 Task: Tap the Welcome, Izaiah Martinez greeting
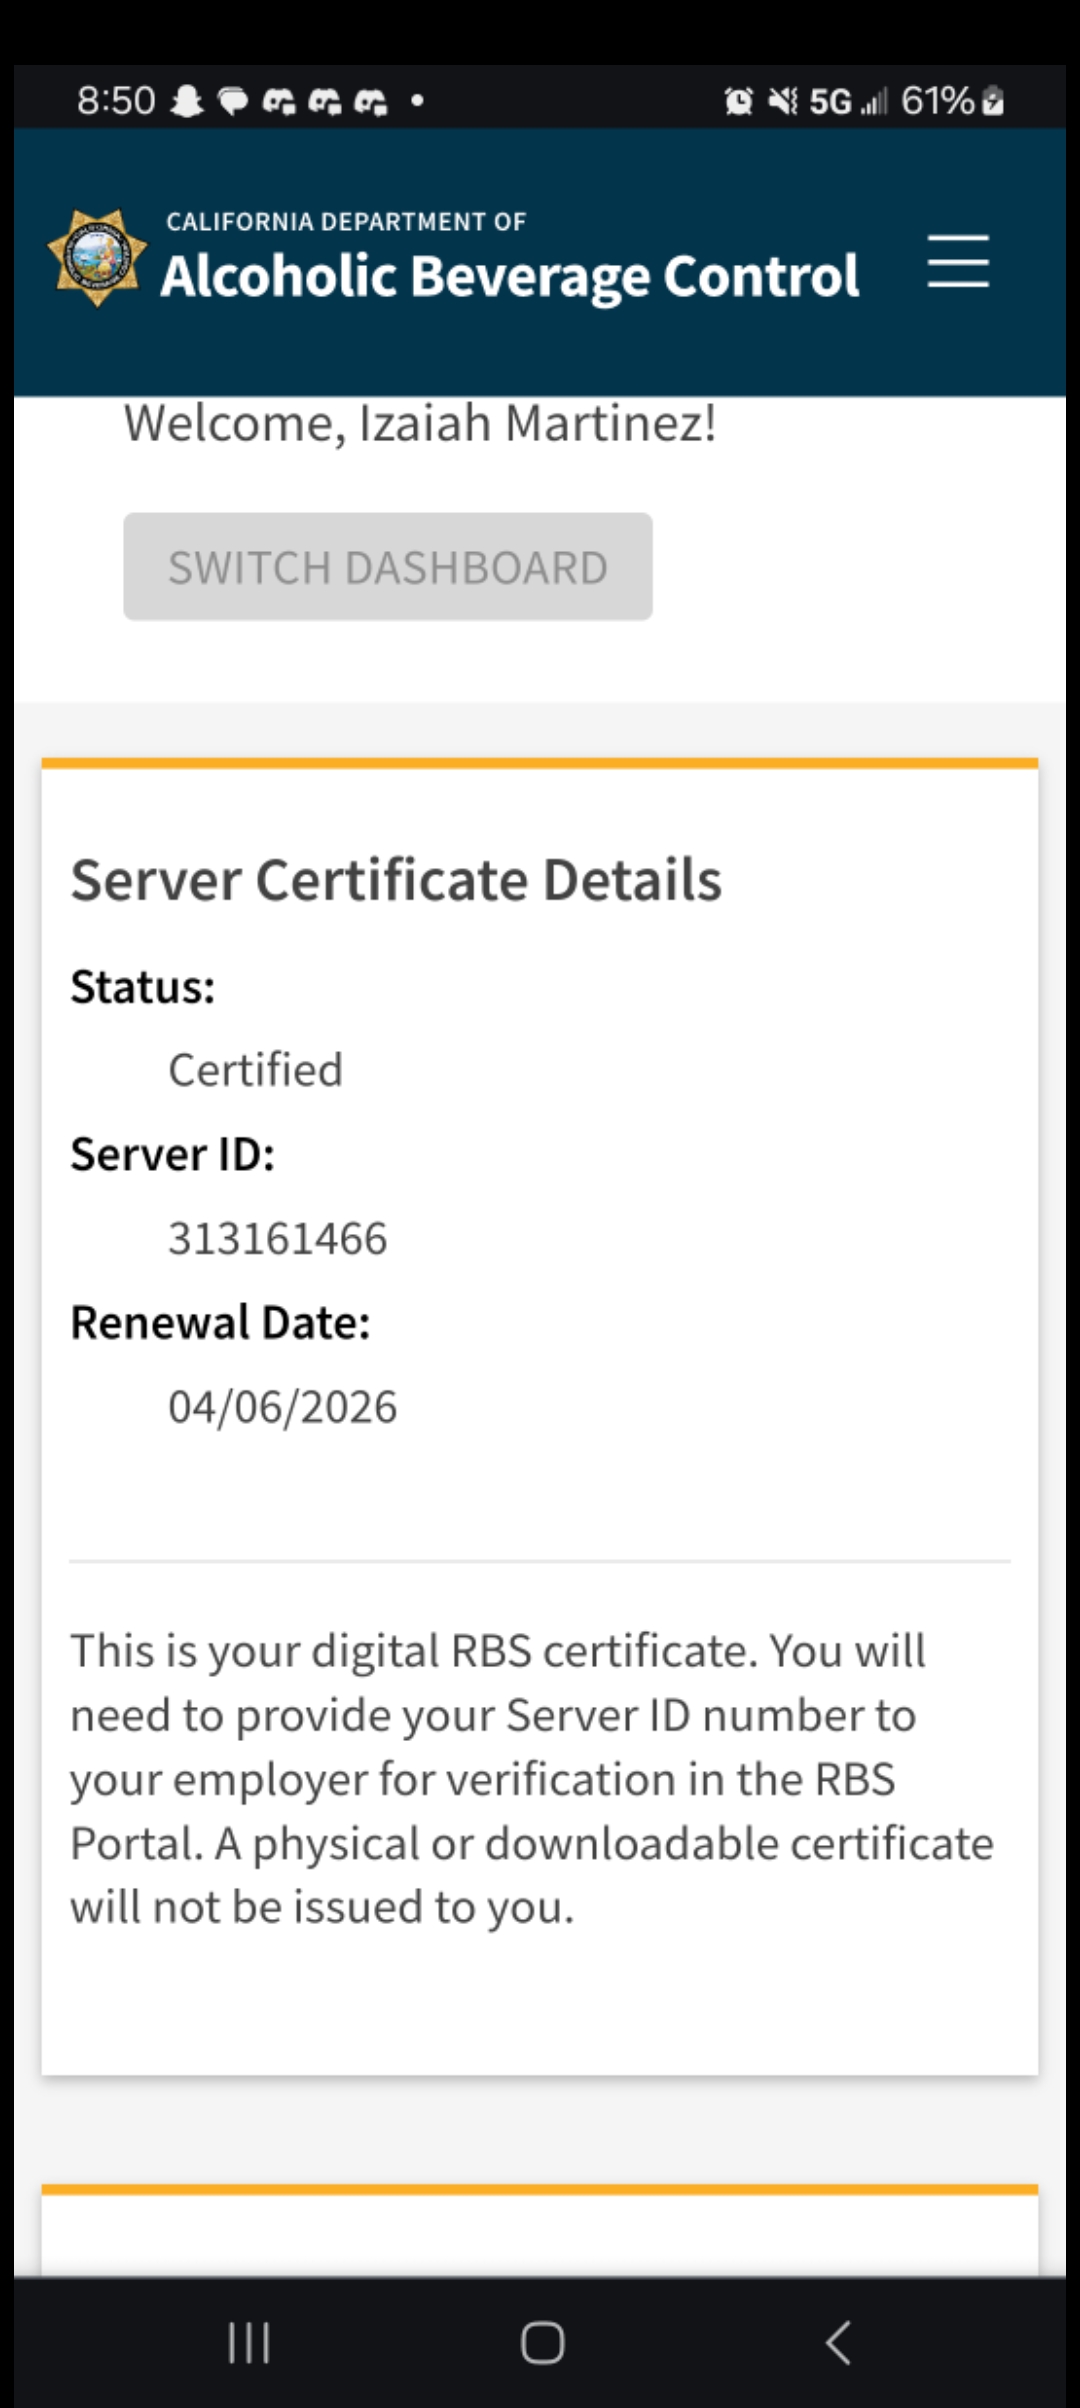coord(419,423)
